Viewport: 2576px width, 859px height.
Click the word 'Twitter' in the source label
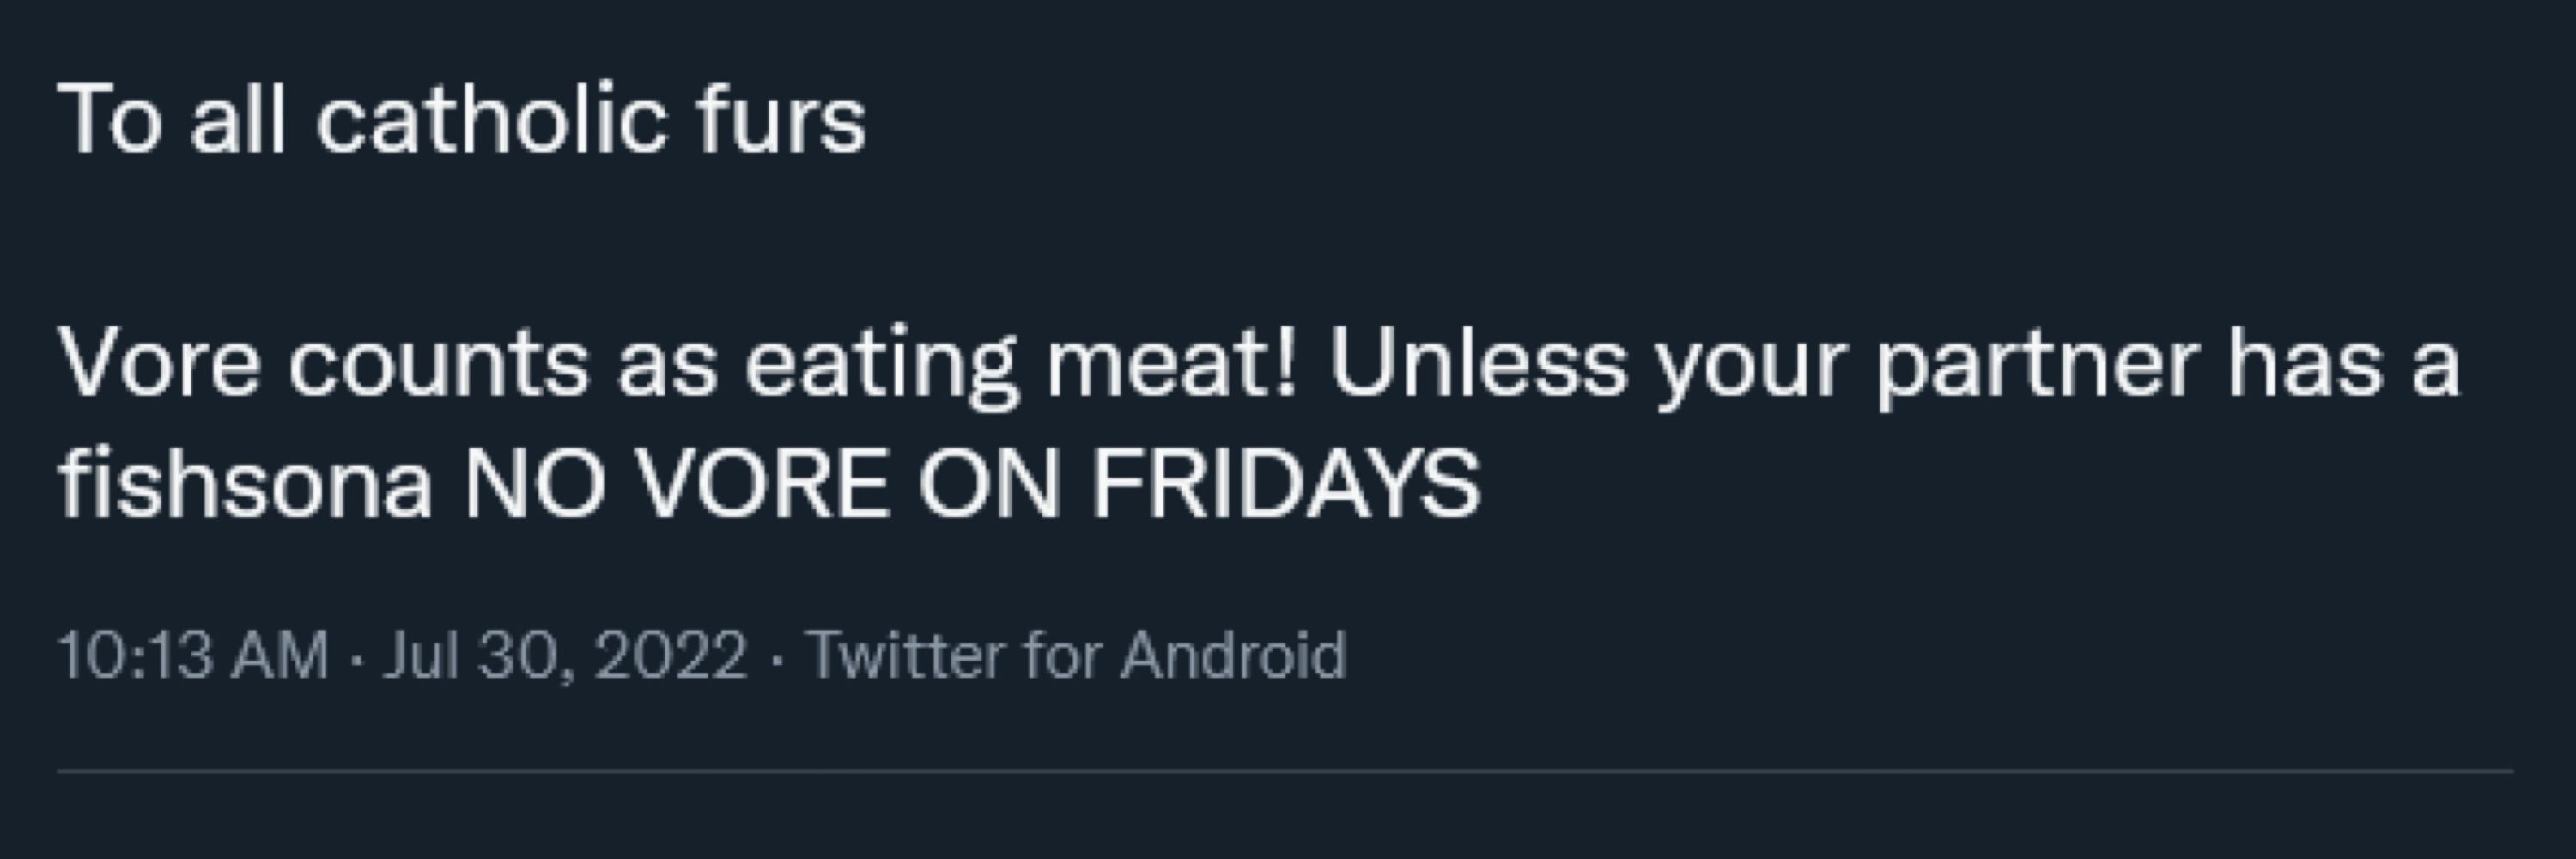pyautogui.click(x=905, y=655)
